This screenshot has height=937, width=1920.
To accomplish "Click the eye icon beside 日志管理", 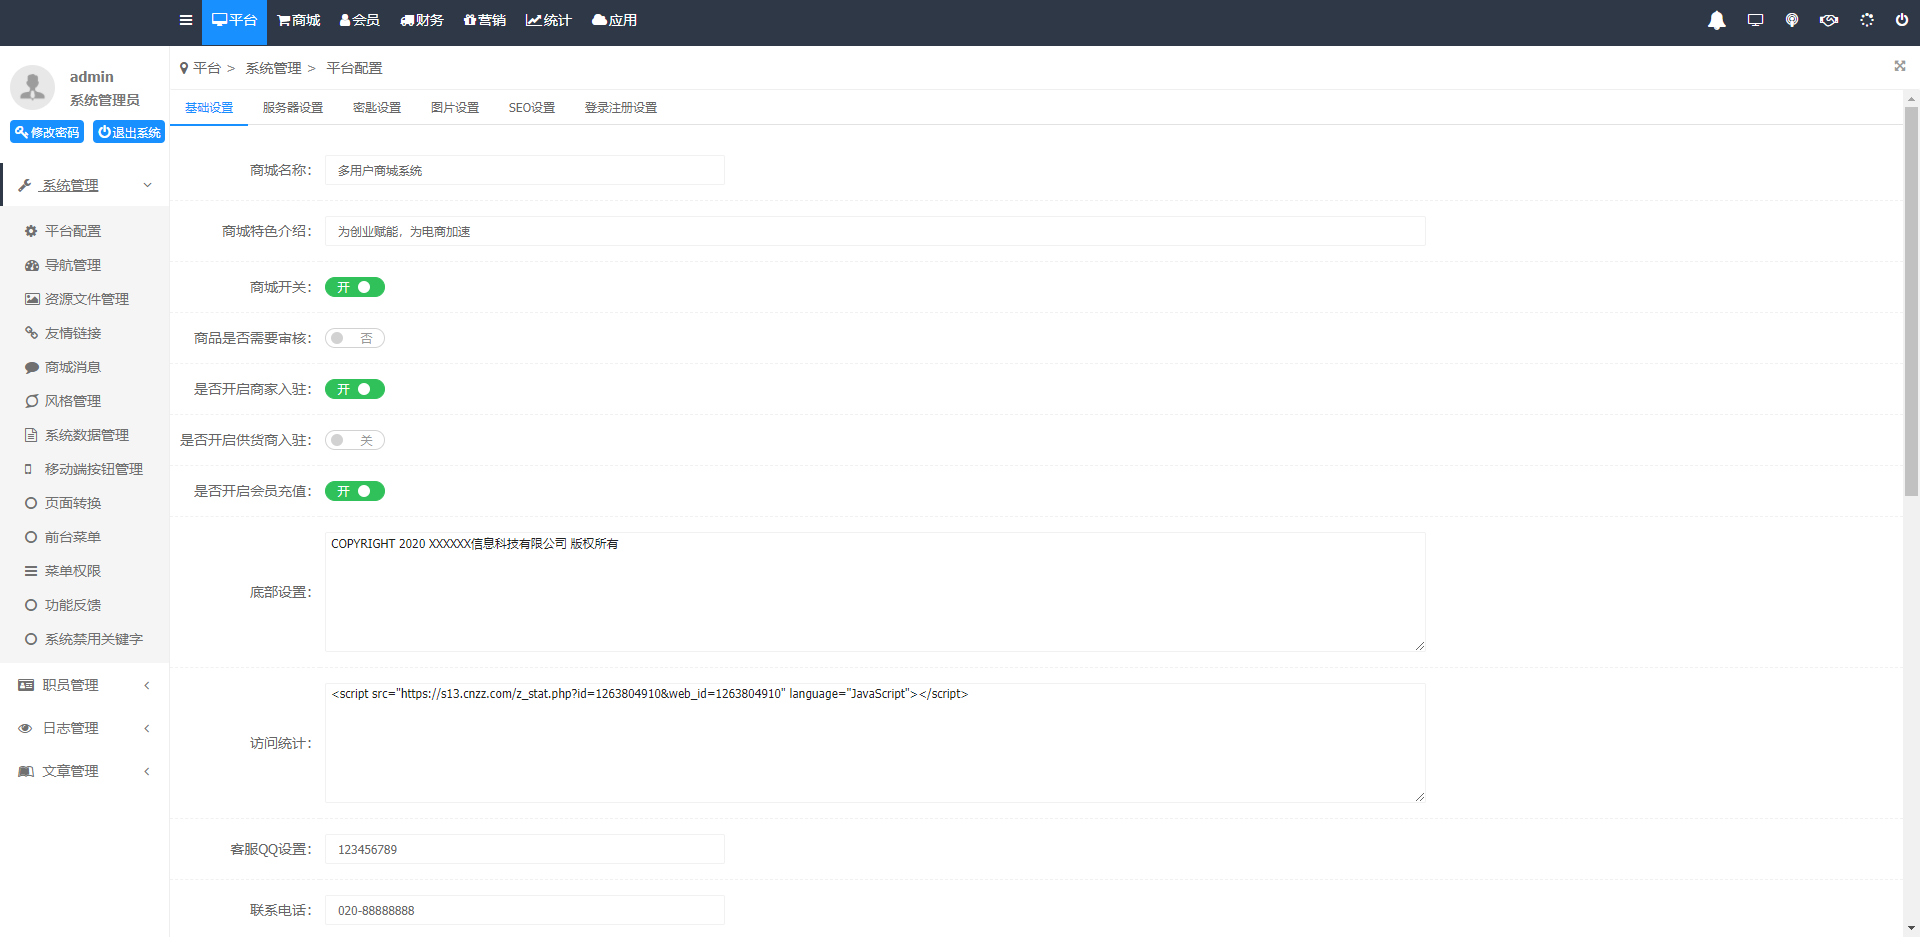I will pos(25,728).
